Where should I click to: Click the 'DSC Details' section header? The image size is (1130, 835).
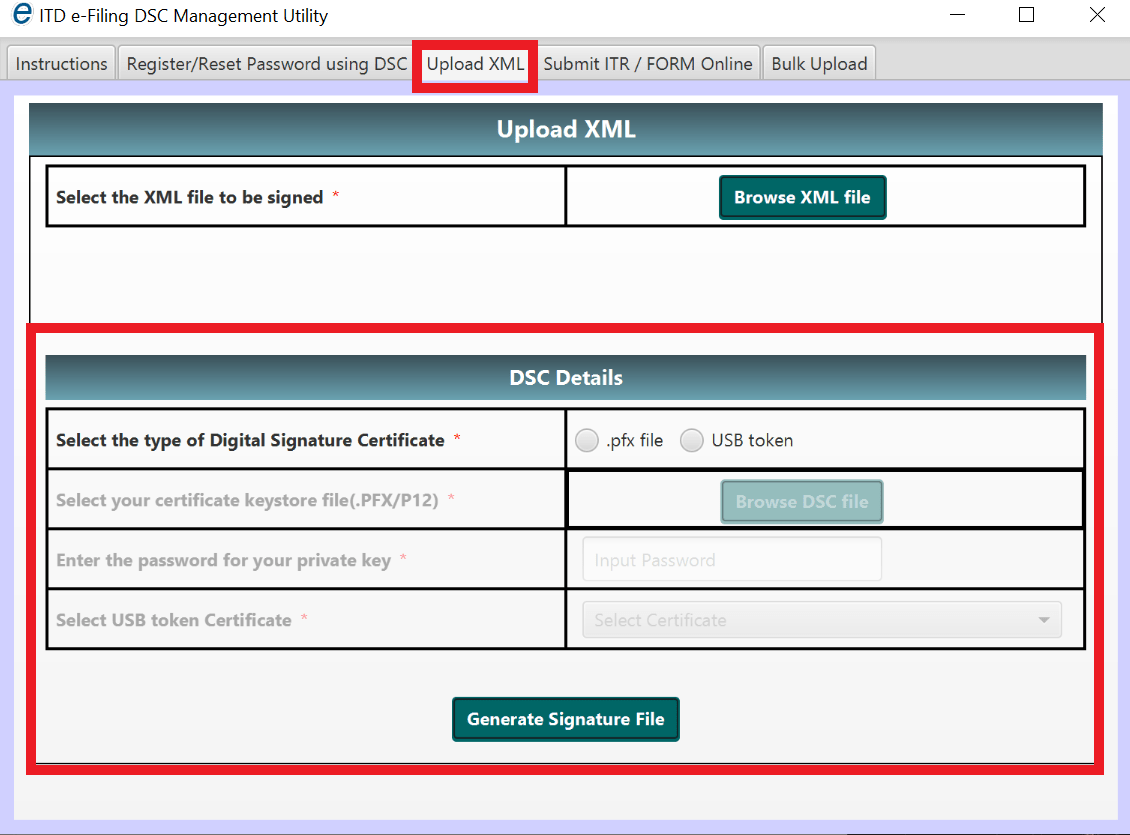(x=566, y=378)
